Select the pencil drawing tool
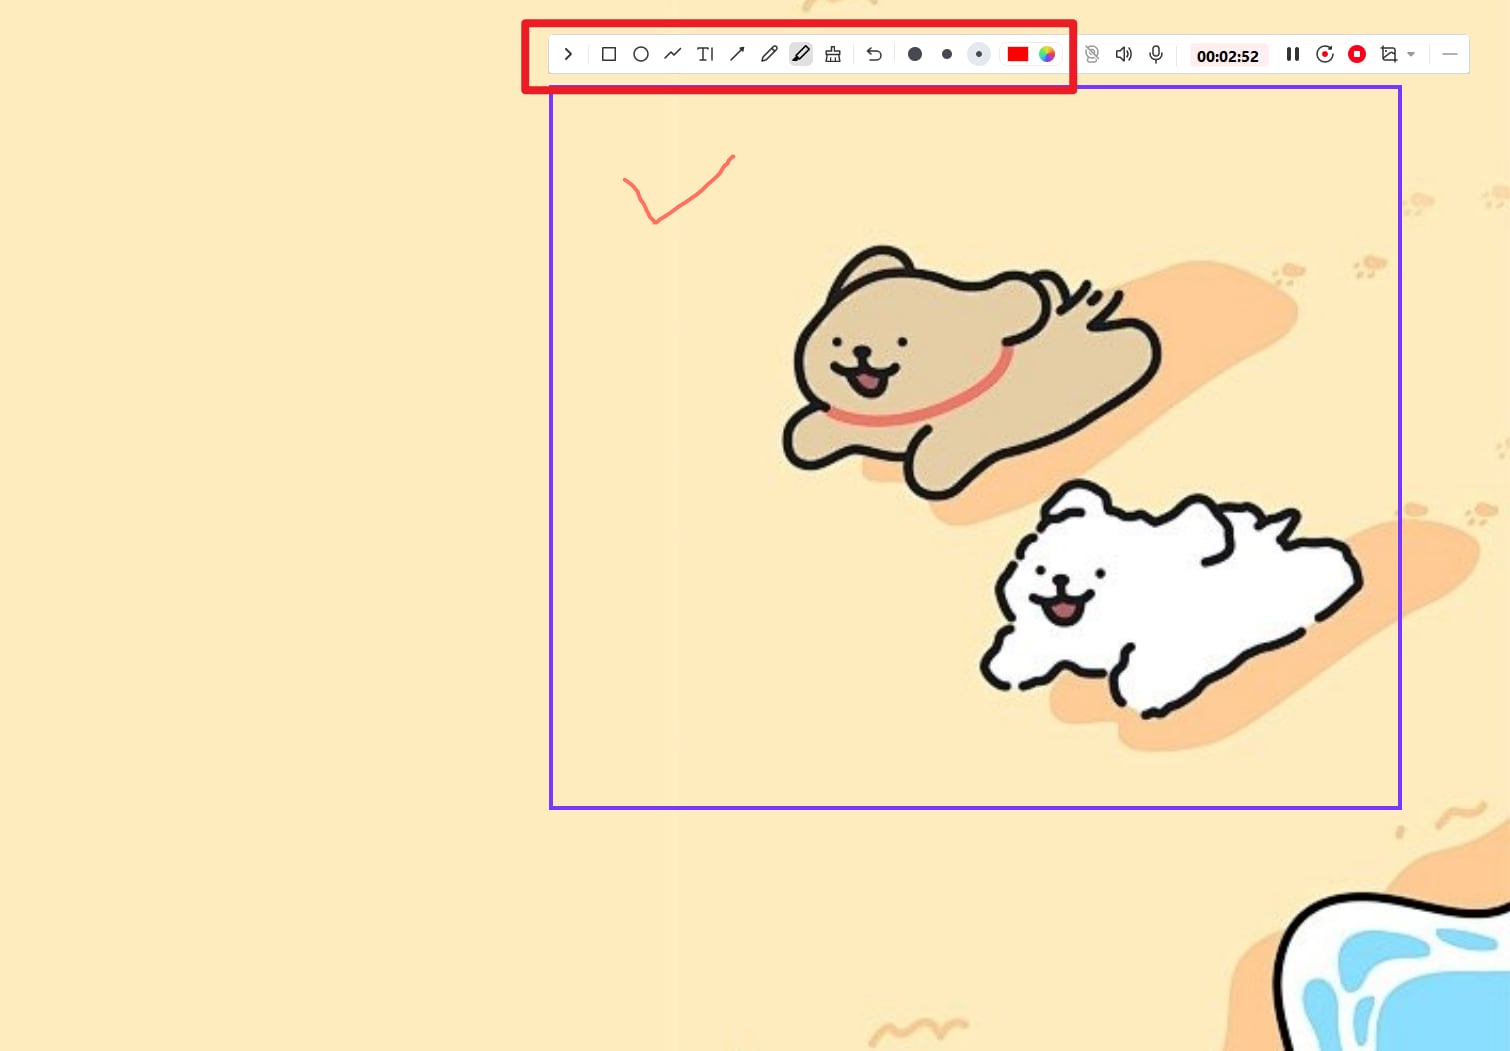Image resolution: width=1510 pixels, height=1051 pixels. coord(769,54)
